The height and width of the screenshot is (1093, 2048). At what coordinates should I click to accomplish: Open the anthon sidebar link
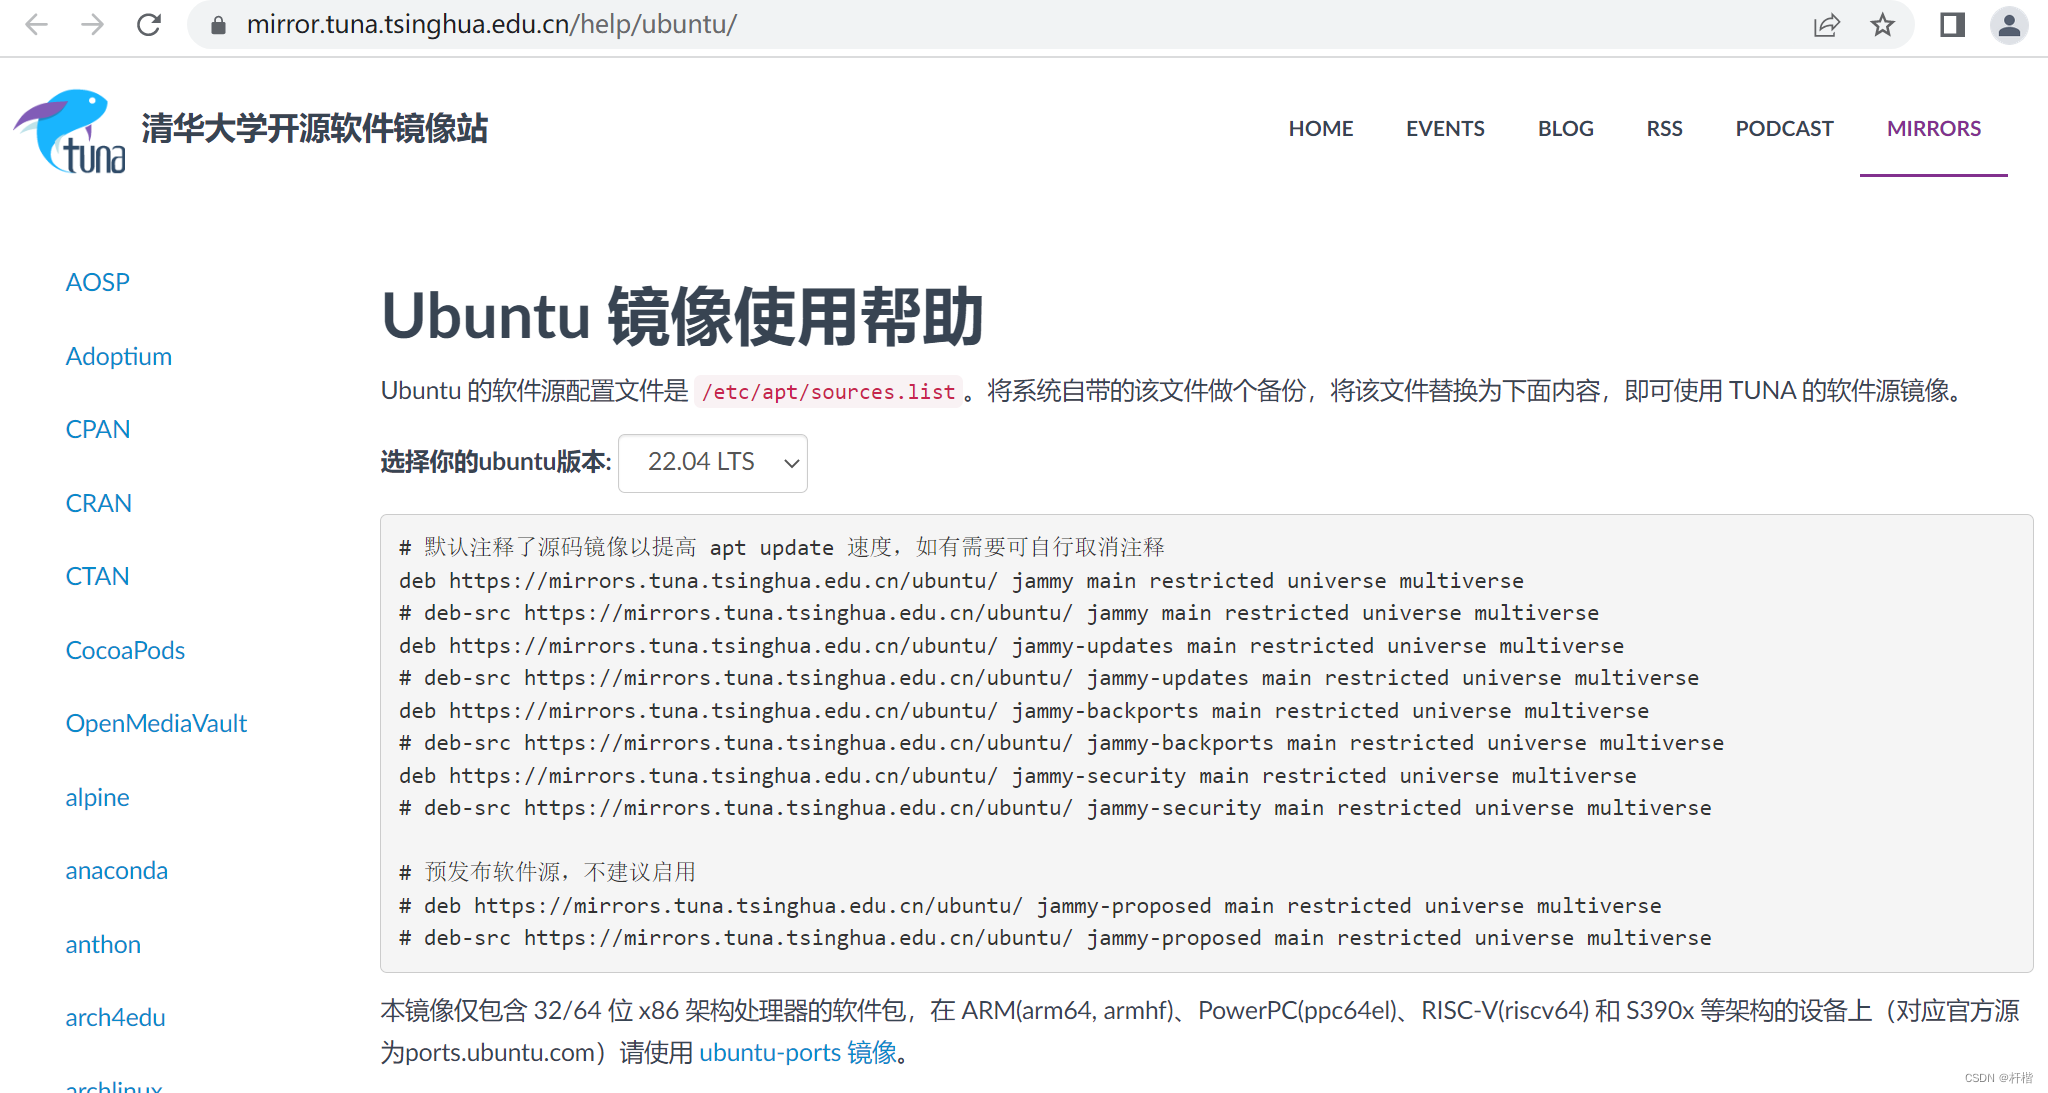click(103, 945)
